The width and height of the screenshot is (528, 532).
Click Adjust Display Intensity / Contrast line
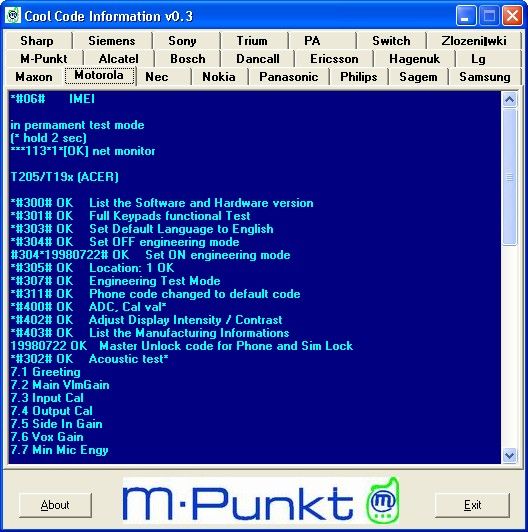click(146, 320)
